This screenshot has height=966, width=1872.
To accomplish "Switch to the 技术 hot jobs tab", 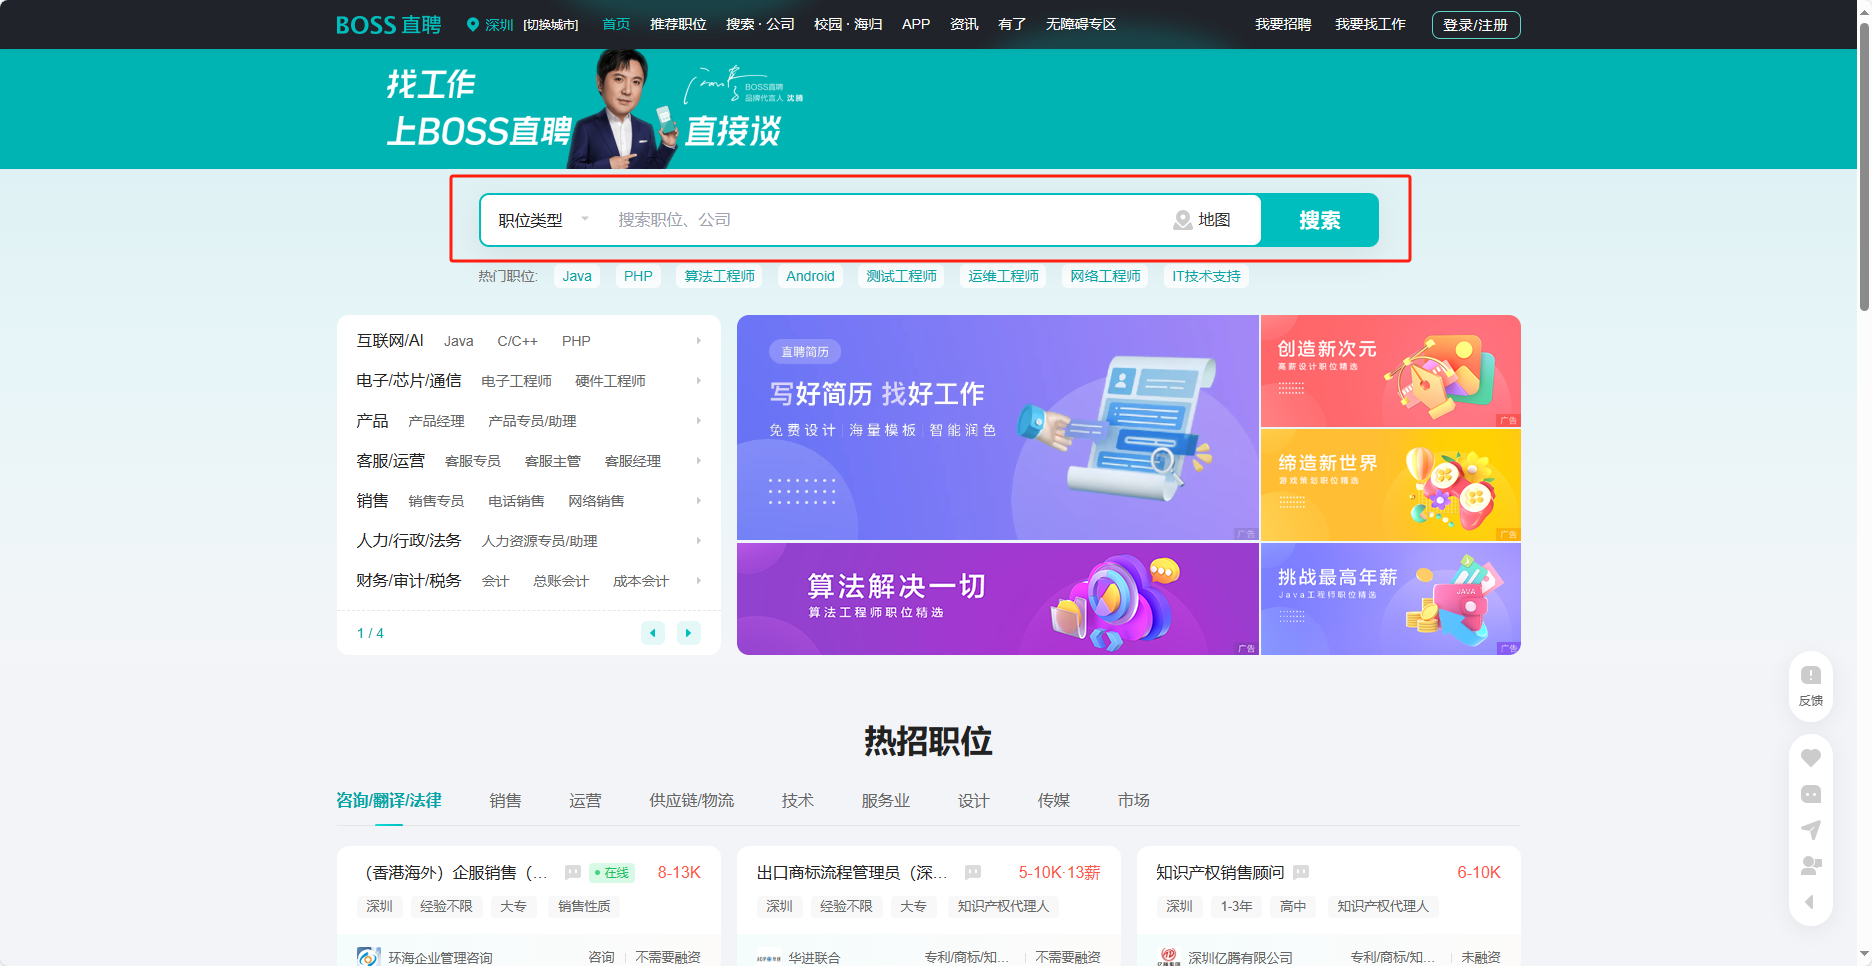I will pos(797,801).
